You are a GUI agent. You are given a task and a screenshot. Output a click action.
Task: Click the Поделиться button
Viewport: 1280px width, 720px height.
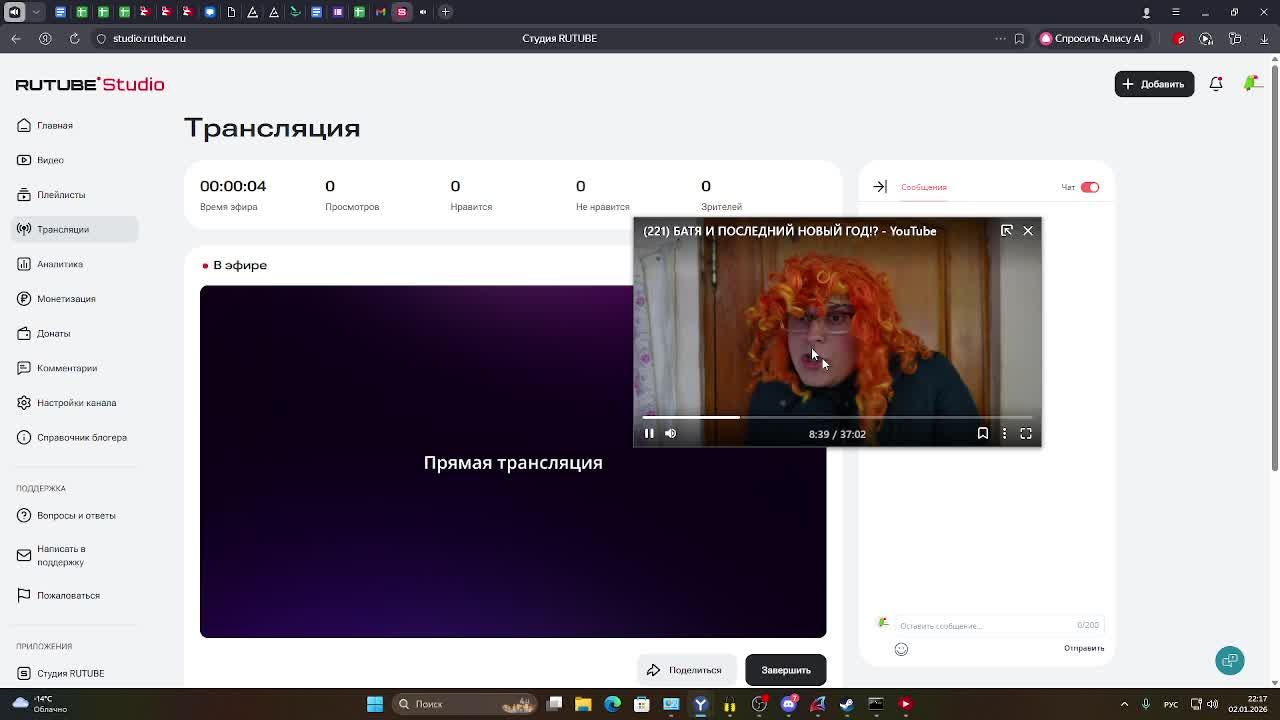[686, 670]
